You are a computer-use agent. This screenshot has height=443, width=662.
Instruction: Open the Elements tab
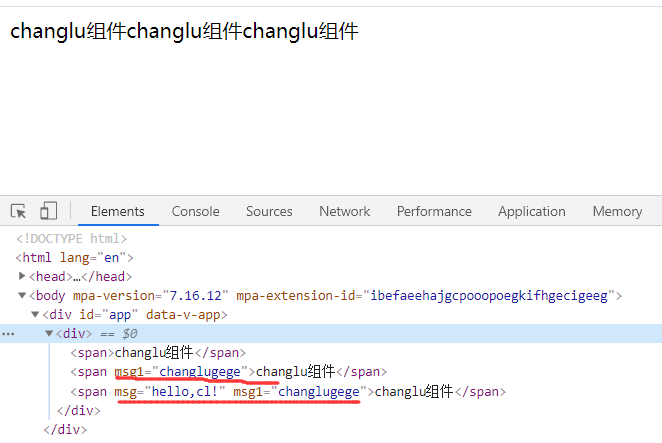[x=118, y=211]
